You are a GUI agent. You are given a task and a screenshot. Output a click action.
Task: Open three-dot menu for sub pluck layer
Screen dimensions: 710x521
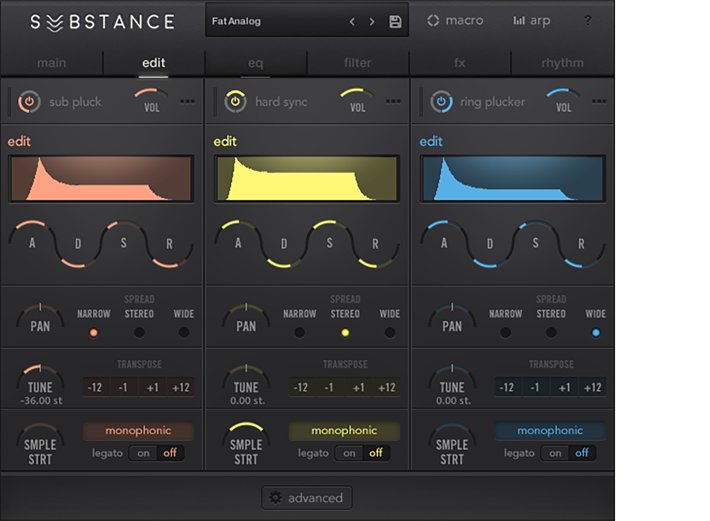[187, 101]
